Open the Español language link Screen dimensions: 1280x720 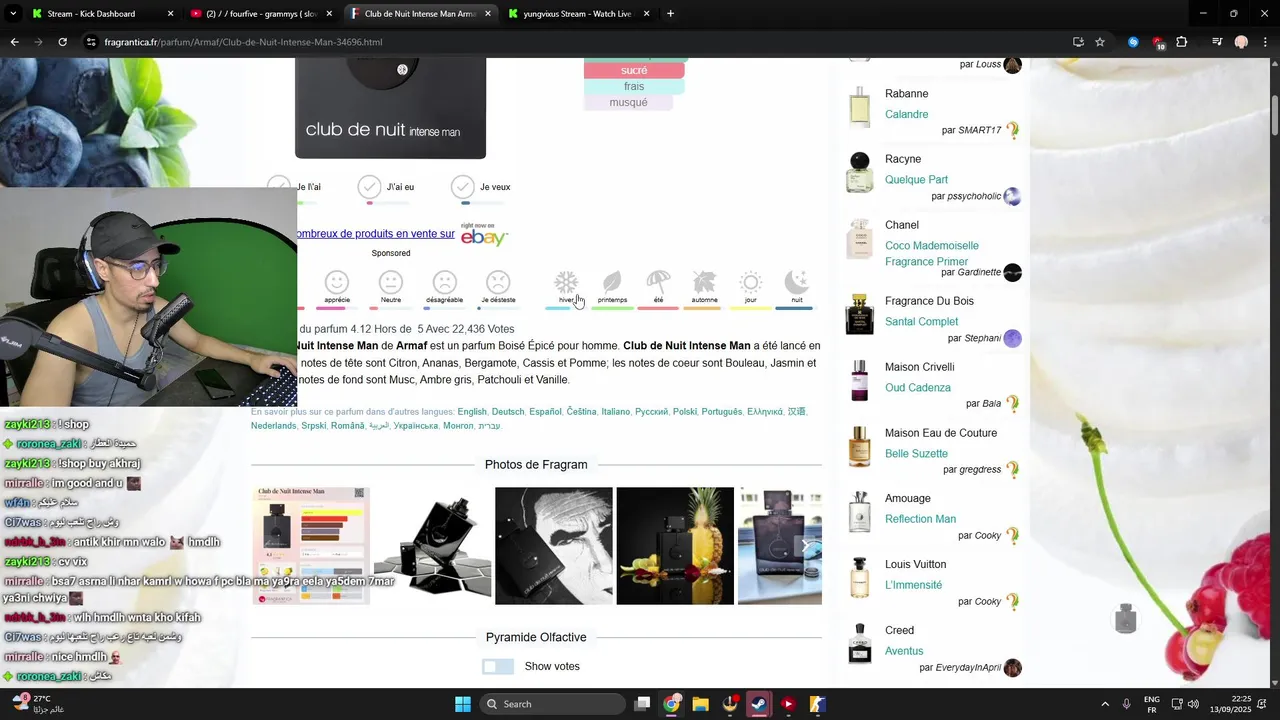pyautogui.click(x=545, y=412)
